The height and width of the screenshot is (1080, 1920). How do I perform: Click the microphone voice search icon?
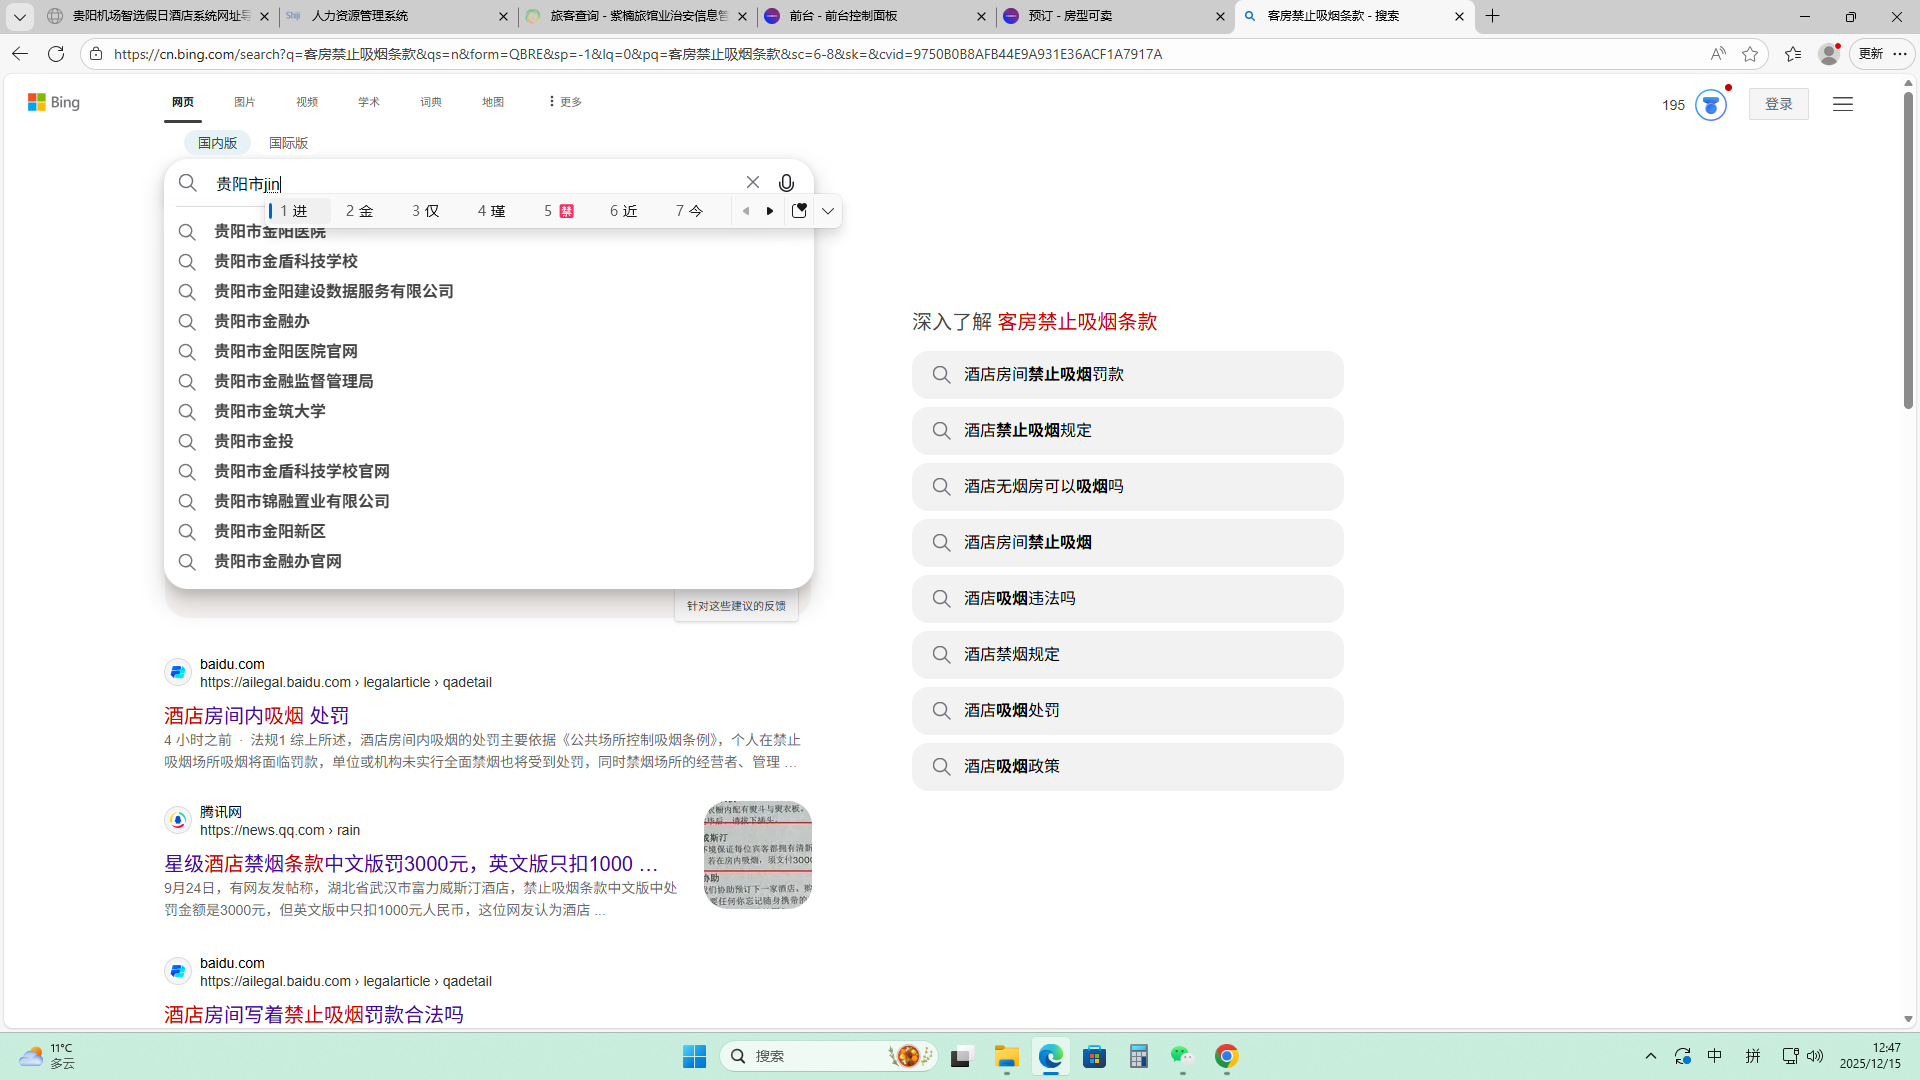786,183
